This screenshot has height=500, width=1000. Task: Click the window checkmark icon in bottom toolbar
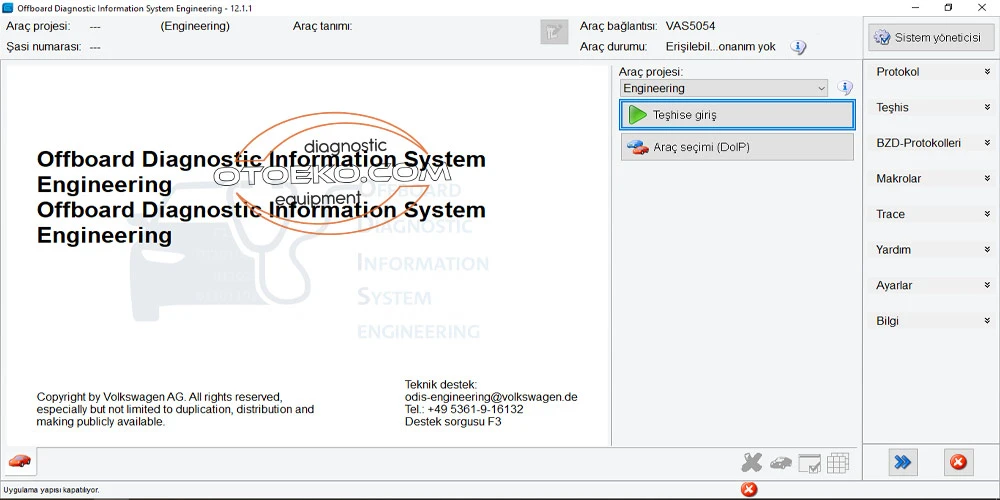point(809,464)
